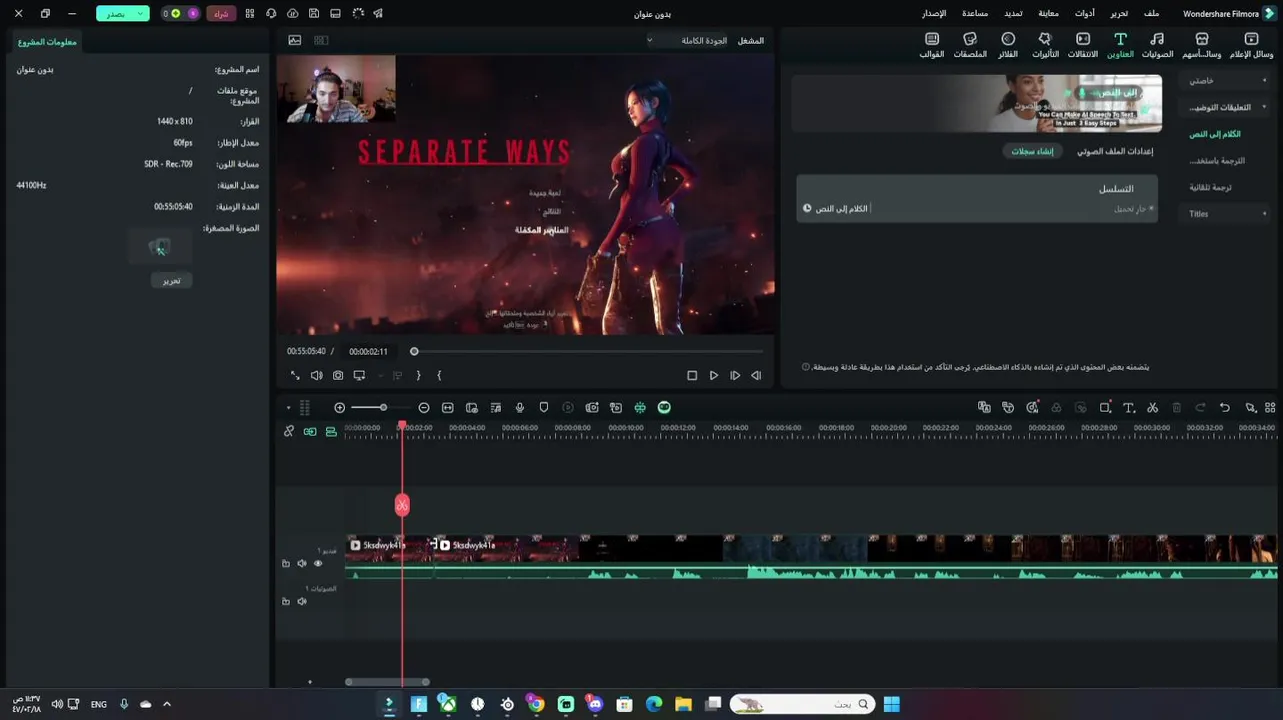Open the Titles (العناوين) tab
1283x720 pixels.
1120,45
